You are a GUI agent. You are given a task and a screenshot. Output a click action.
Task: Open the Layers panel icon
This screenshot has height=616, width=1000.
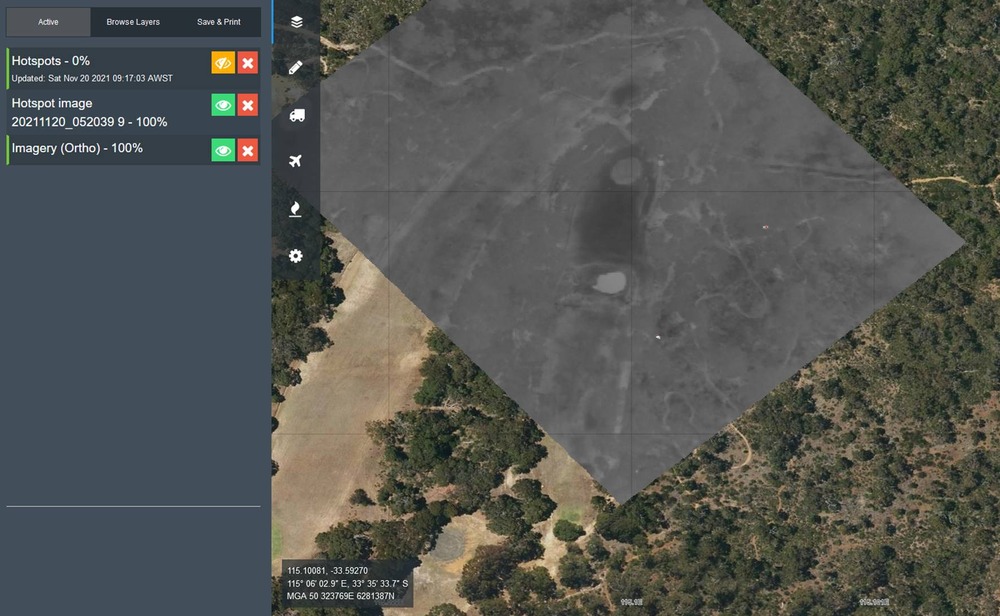click(296, 21)
